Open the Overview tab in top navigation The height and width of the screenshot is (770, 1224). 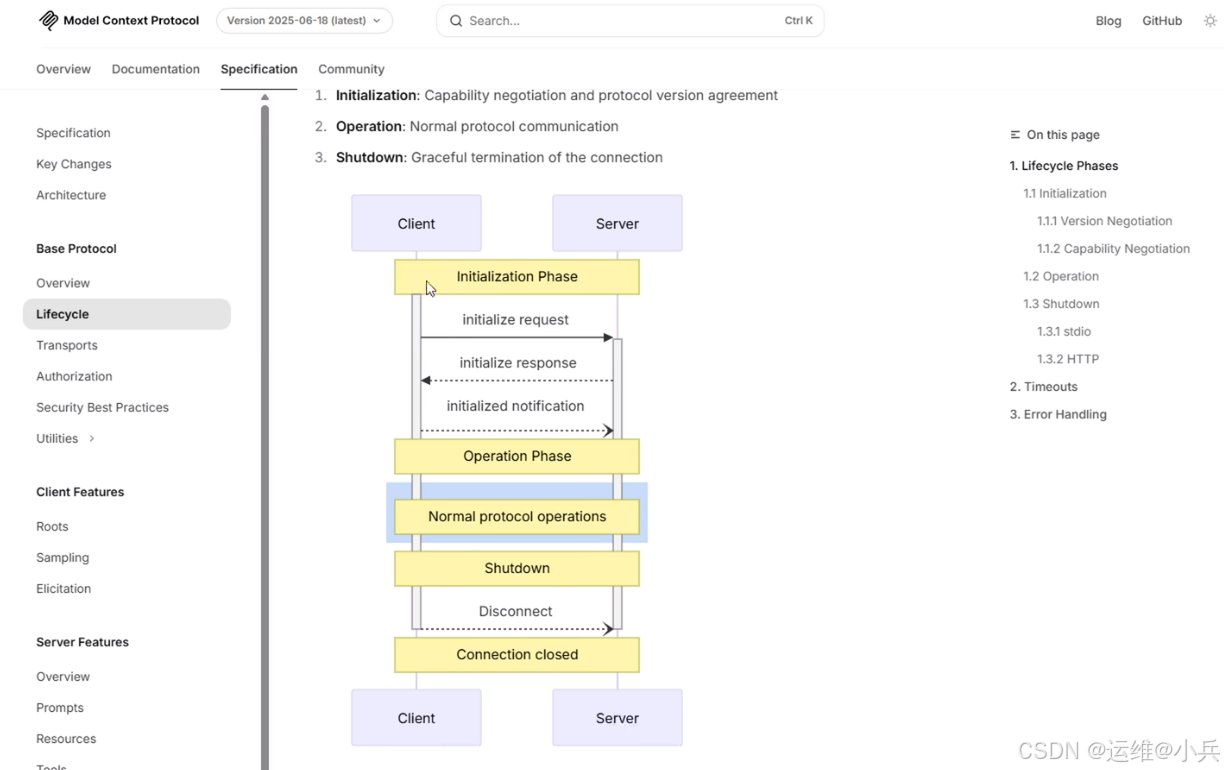pyautogui.click(x=63, y=69)
